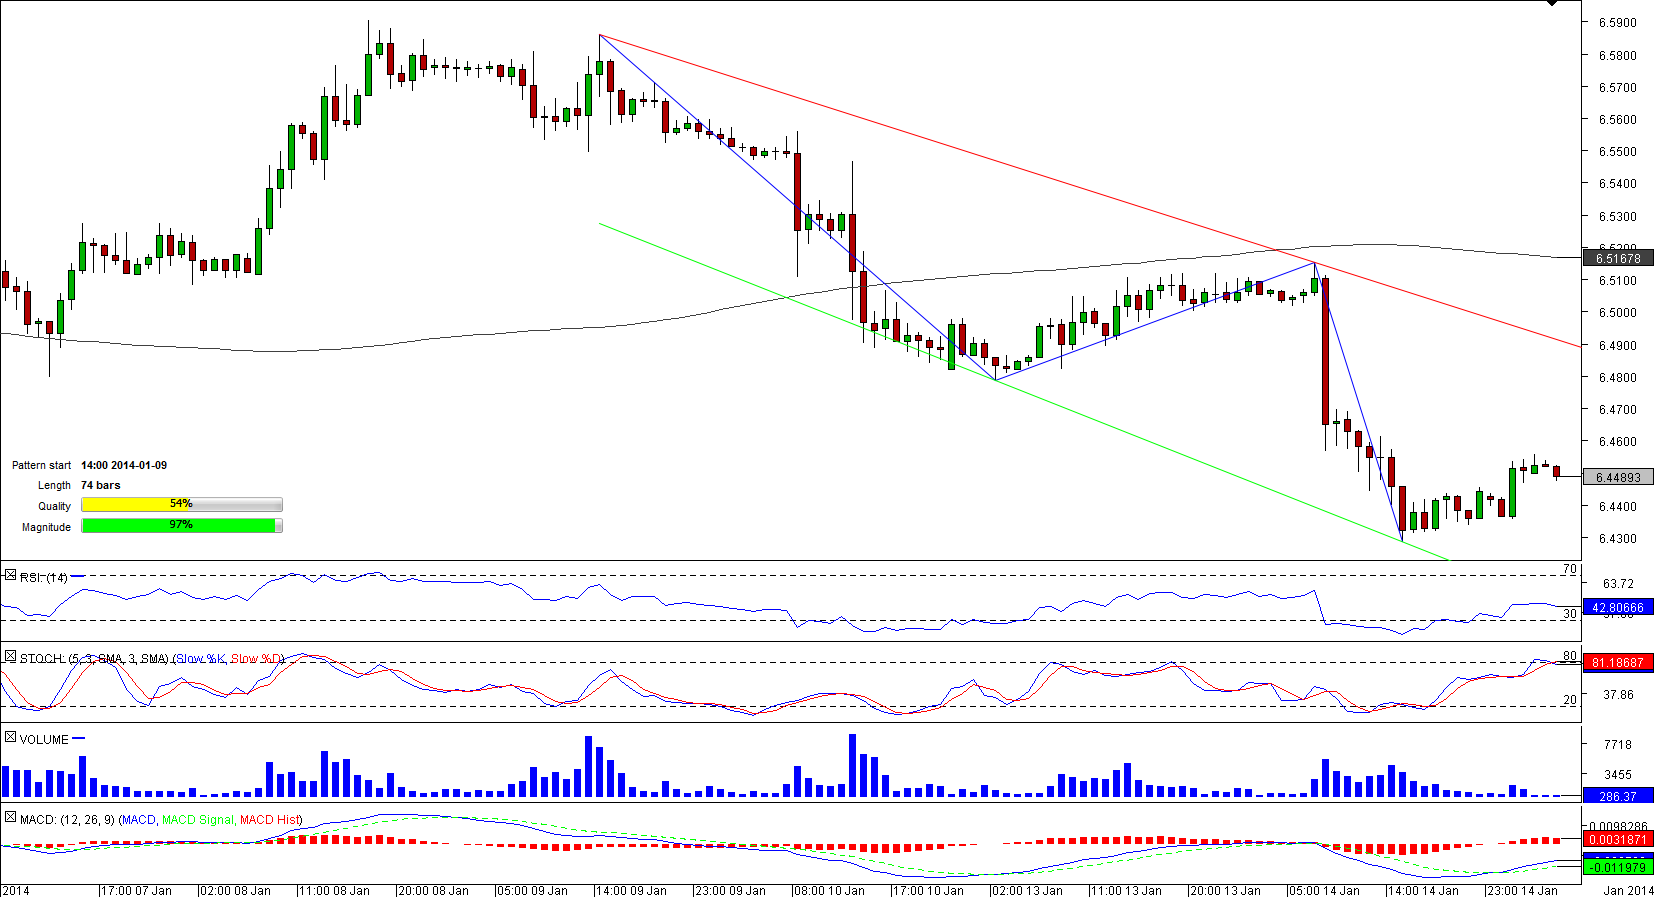This screenshot has height=897, width=1655.
Task: Click the pattern start date 14:00 2014-01-09
Action: coord(124,466)
